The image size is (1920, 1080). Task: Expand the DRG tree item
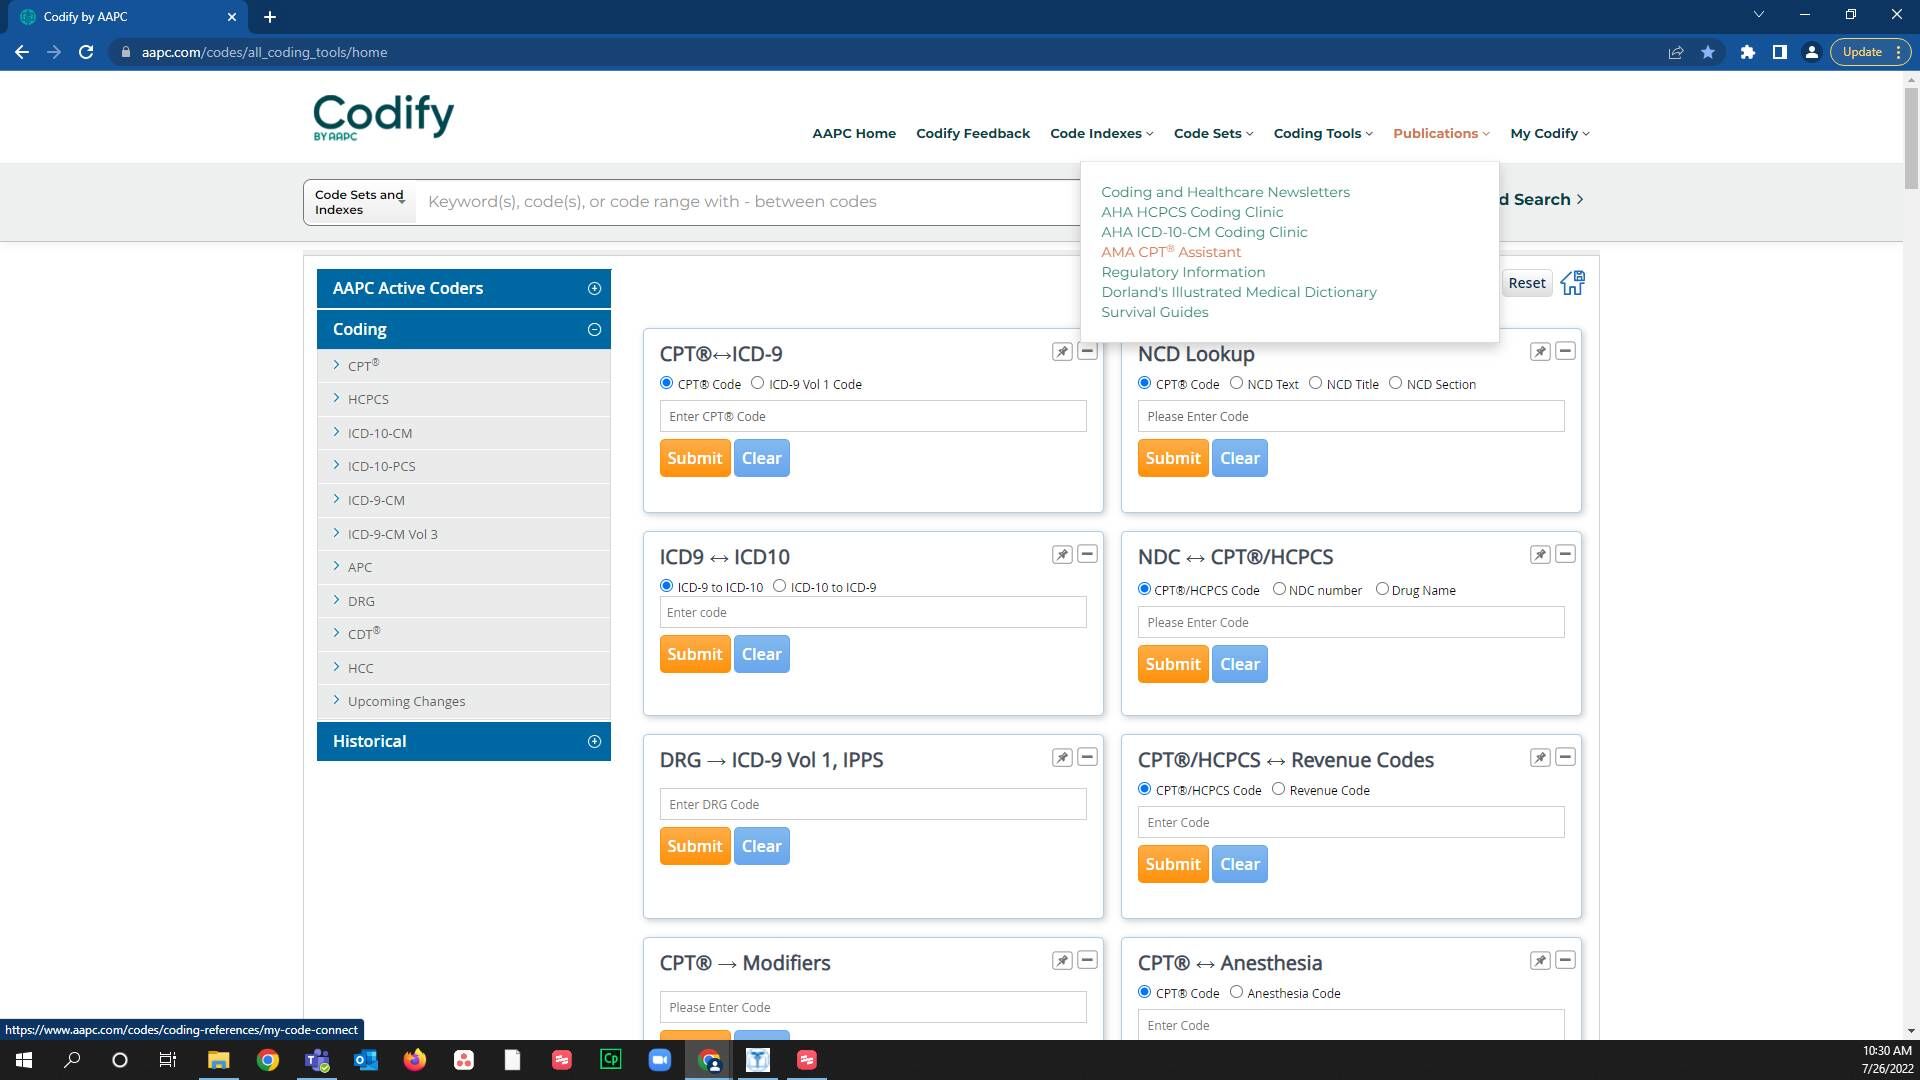pyautogui.click(x=336, y=600)
